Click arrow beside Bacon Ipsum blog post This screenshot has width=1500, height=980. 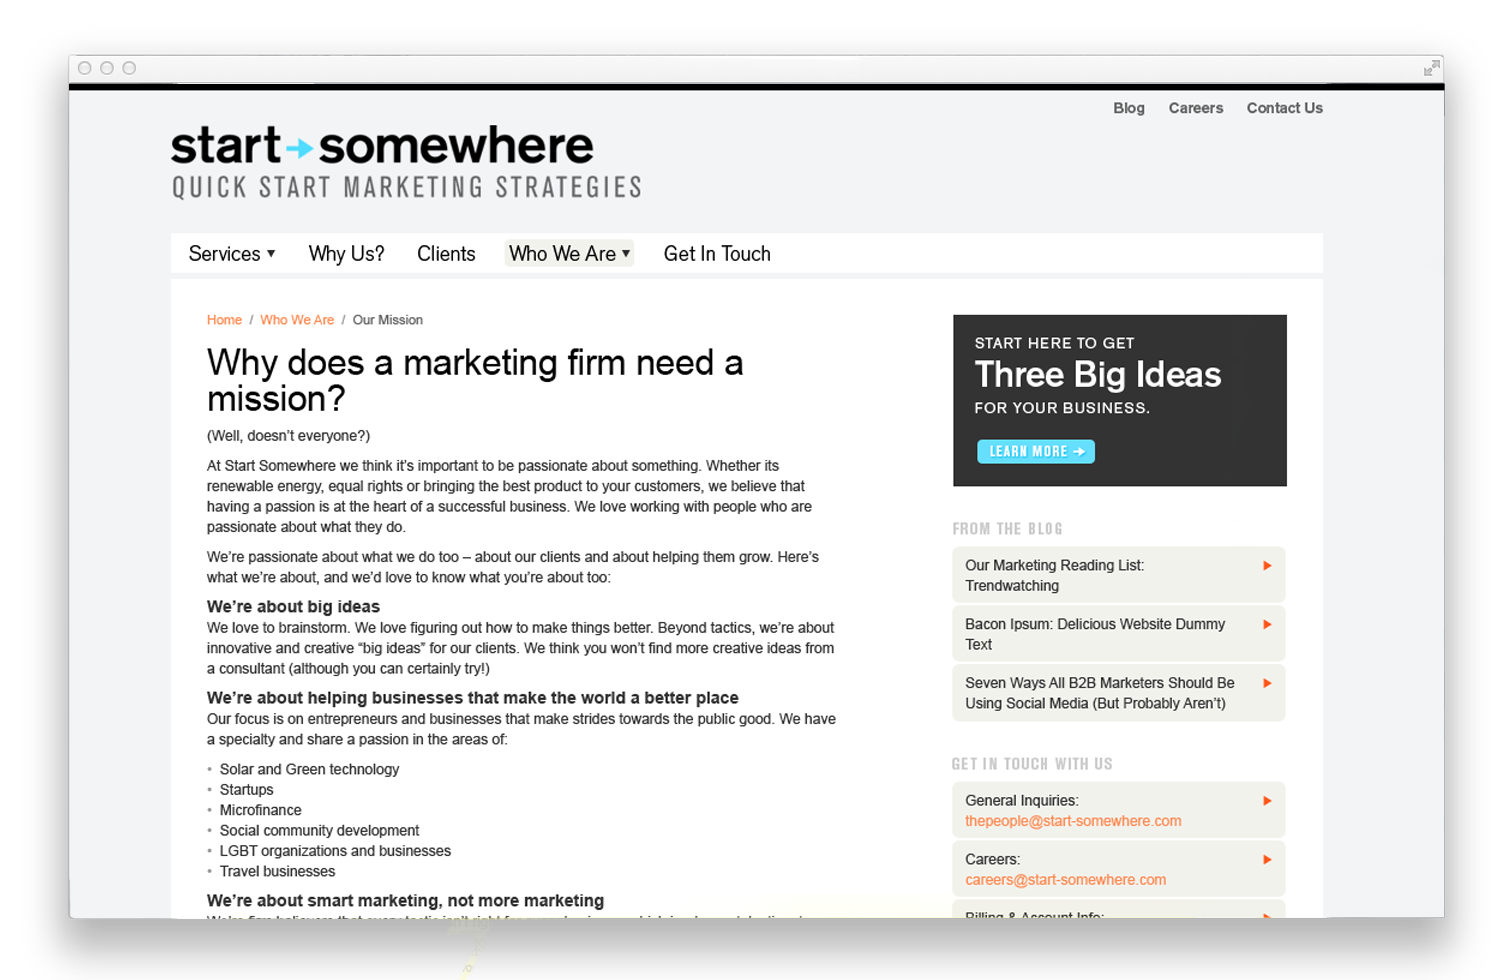pyautogui.click(x=1267, y=625)
